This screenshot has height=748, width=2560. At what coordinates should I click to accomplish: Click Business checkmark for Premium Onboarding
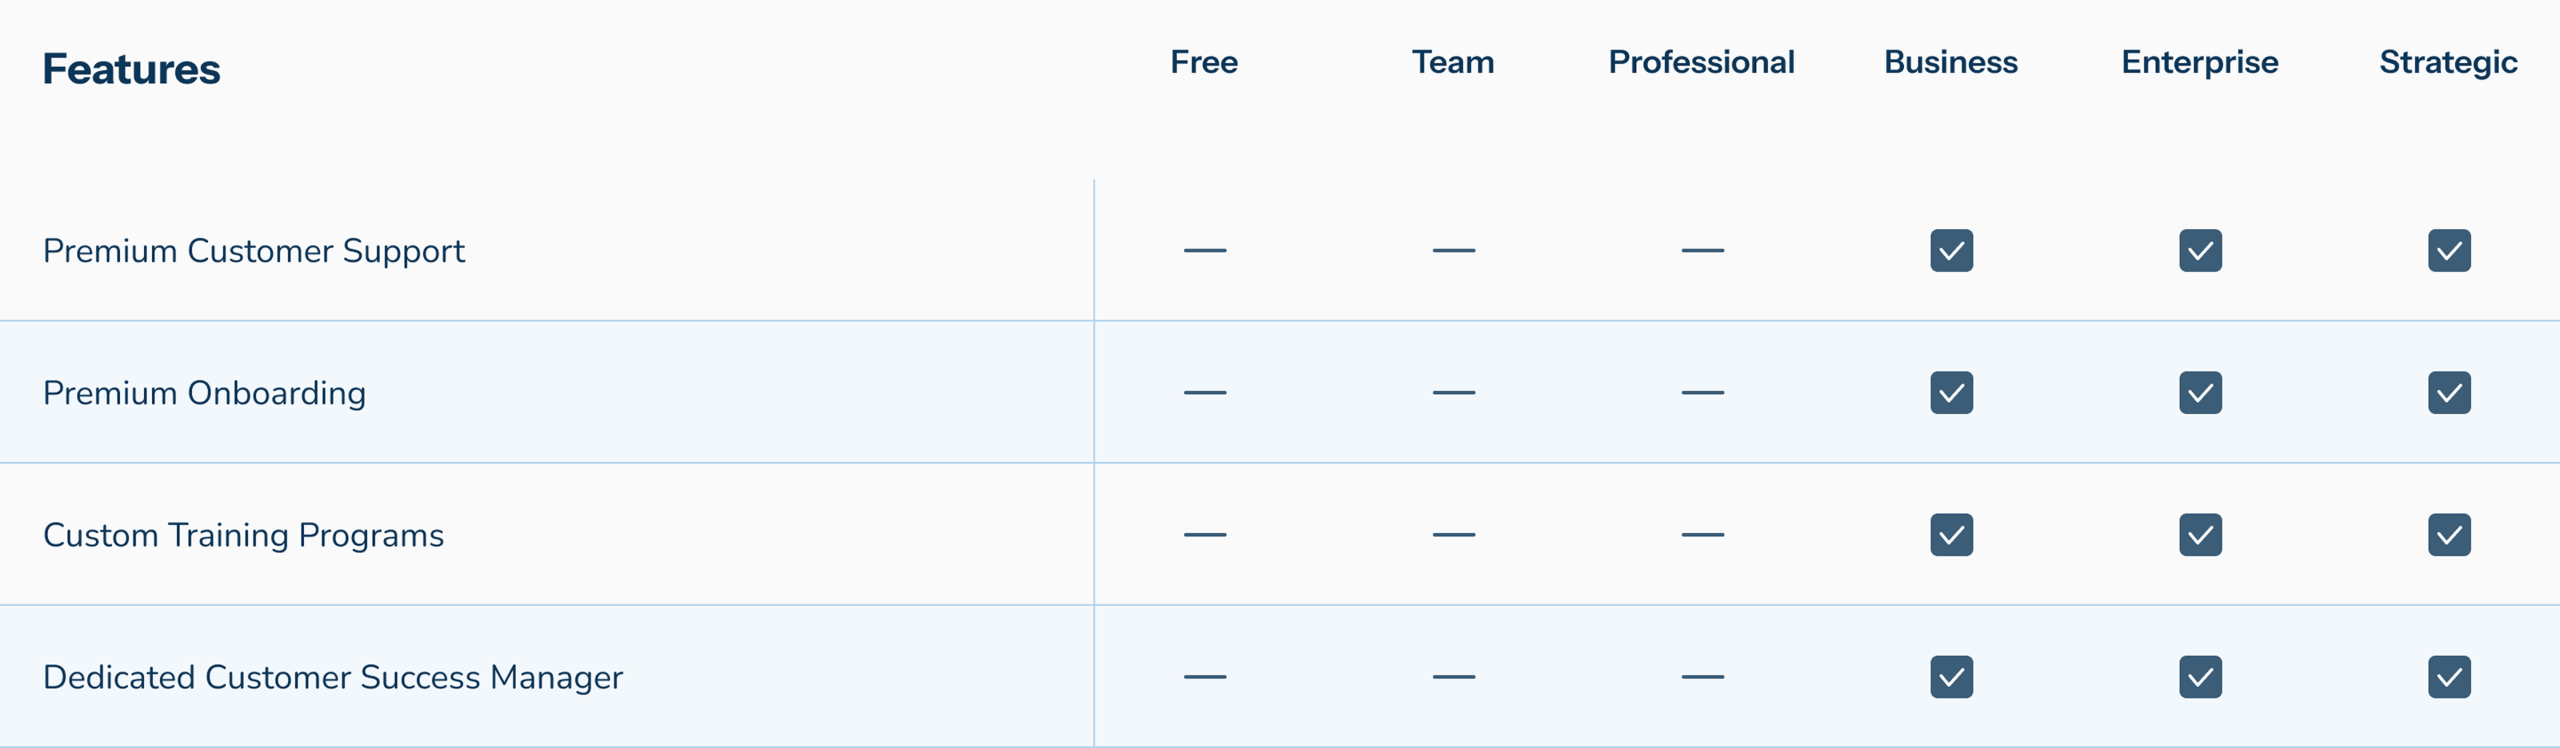tap(1951, 393)
